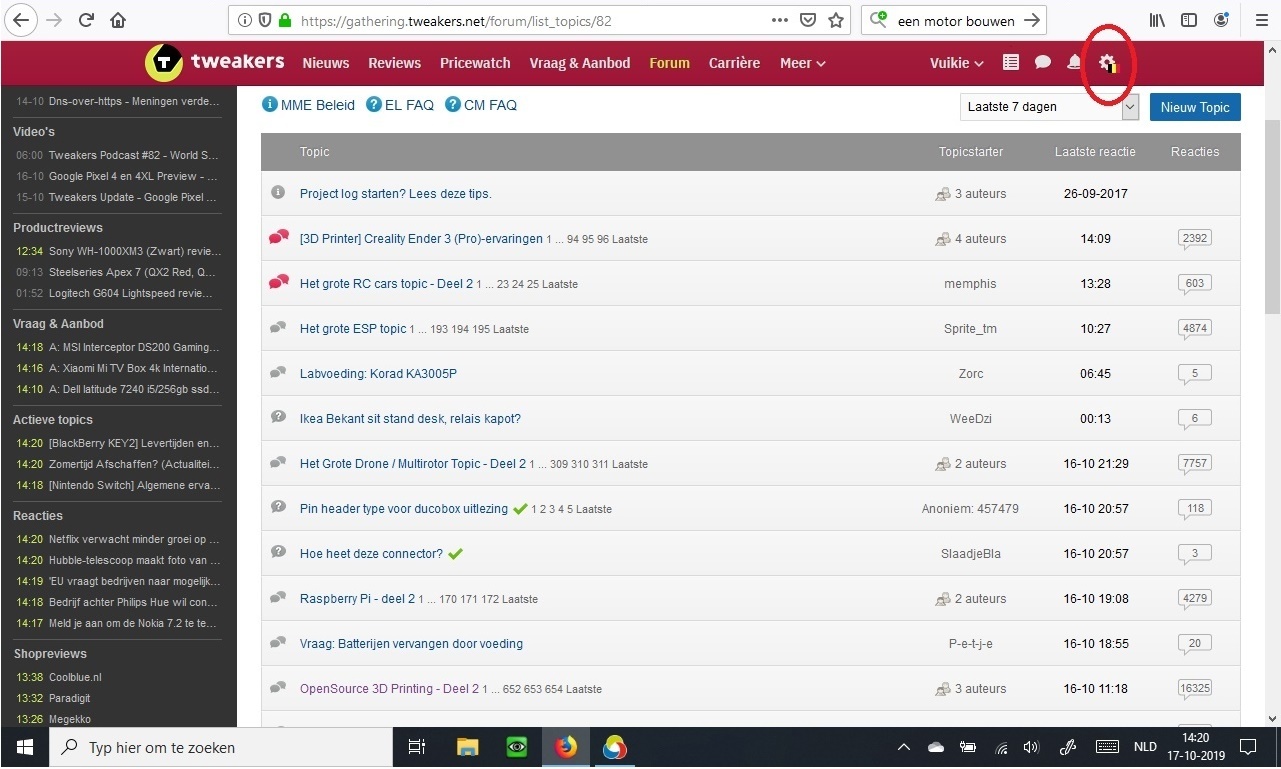Open the Firefox home page
The height and width of the screenshot is (769, 1281).
[x=118, y=20]
